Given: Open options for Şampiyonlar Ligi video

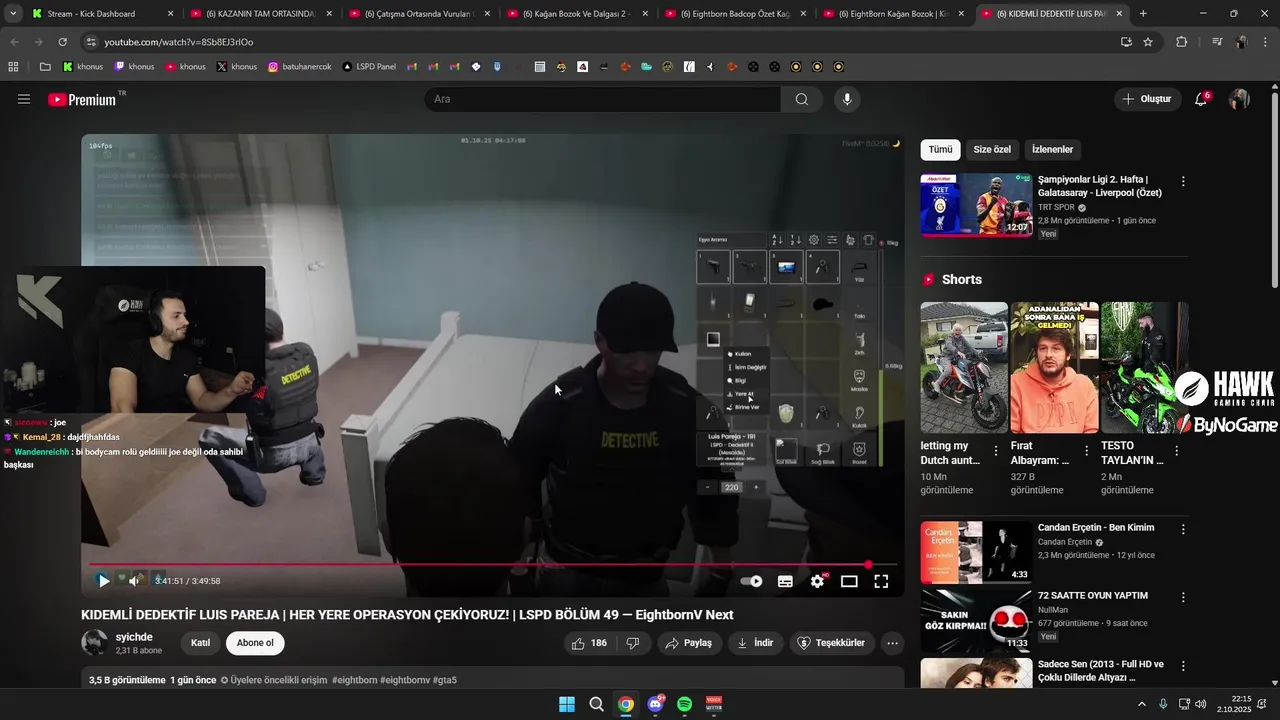Looking at the screenshot, I should (x=1183, y=182).
